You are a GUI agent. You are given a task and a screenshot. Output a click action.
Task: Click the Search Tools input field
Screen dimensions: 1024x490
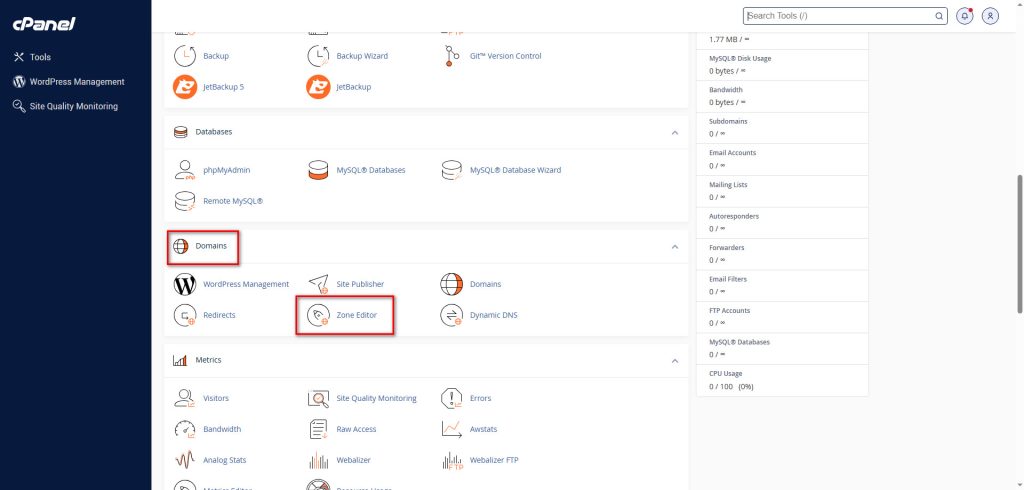click(x=838, y=16)
